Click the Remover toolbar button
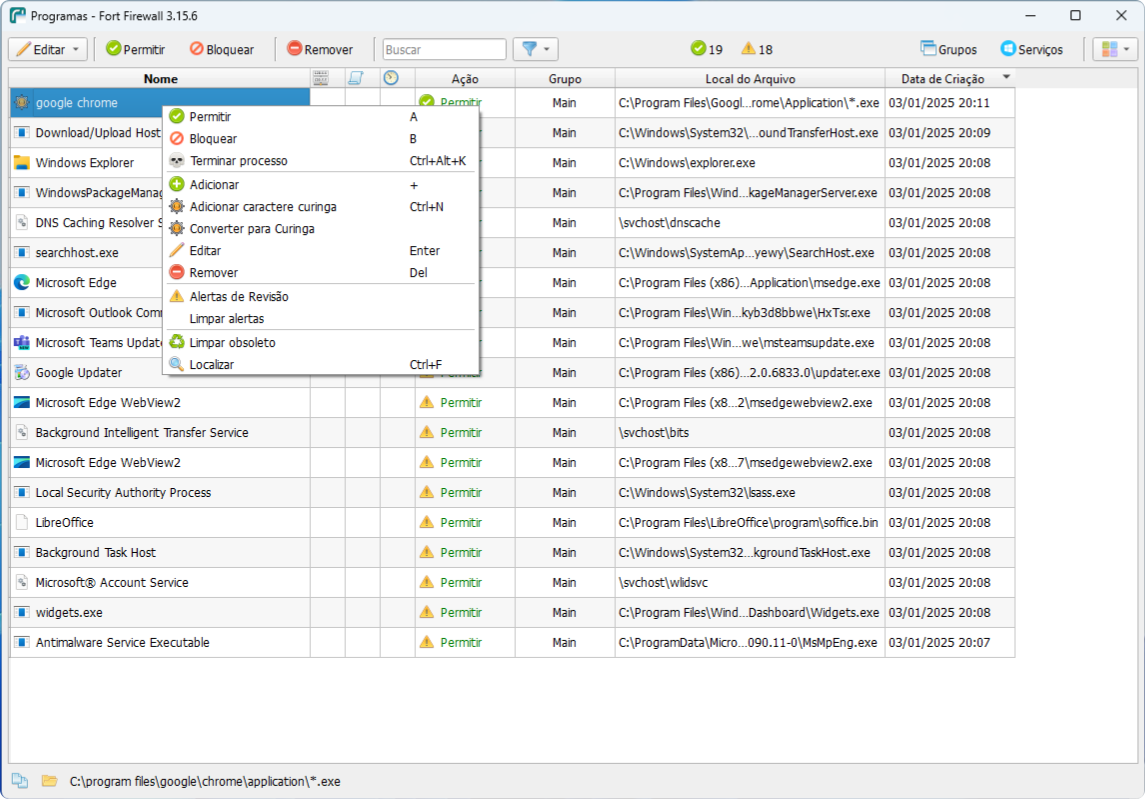Screen dimensions: 1145x799 point(321,50)
